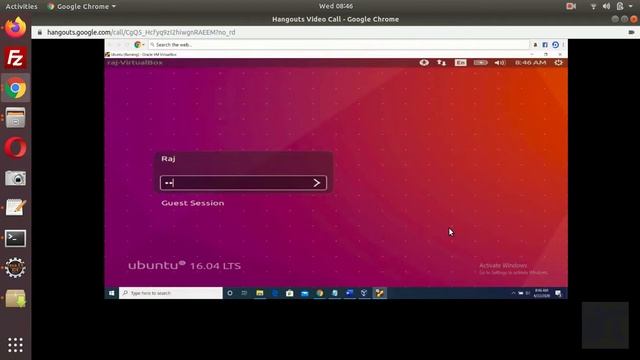Viewport: 640px width, 360px height.
Task: Open the Wed 08:46 clock menu
Action: point(336,6)
